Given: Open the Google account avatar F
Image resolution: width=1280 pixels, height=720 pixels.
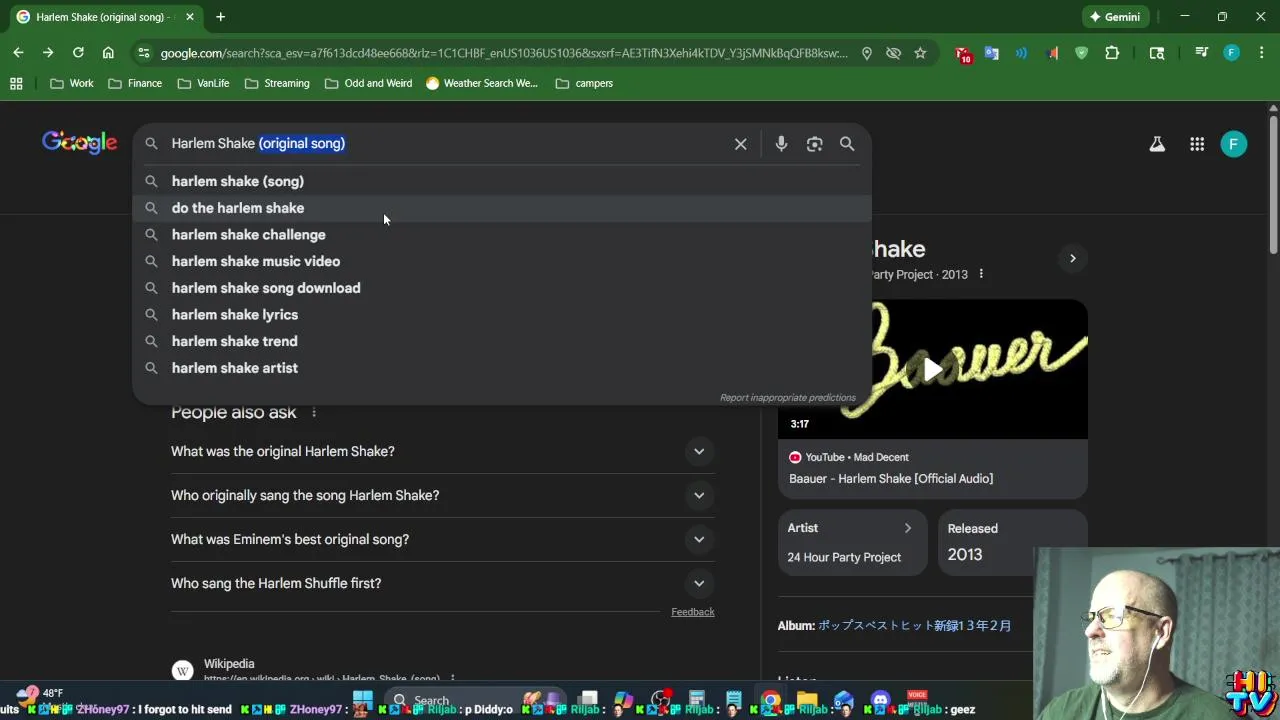Looking at the screenshot, I should click(x=1234, y=144).
